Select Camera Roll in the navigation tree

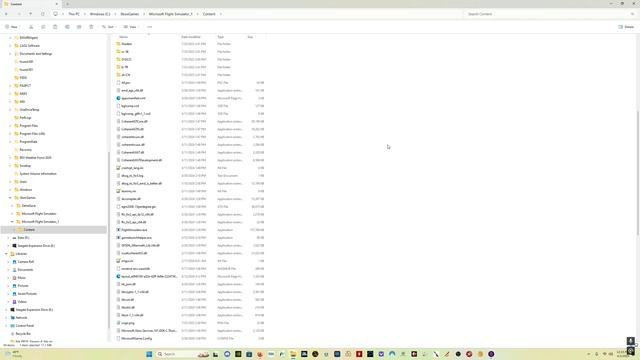pyautogui.click(x=26, y=262)
